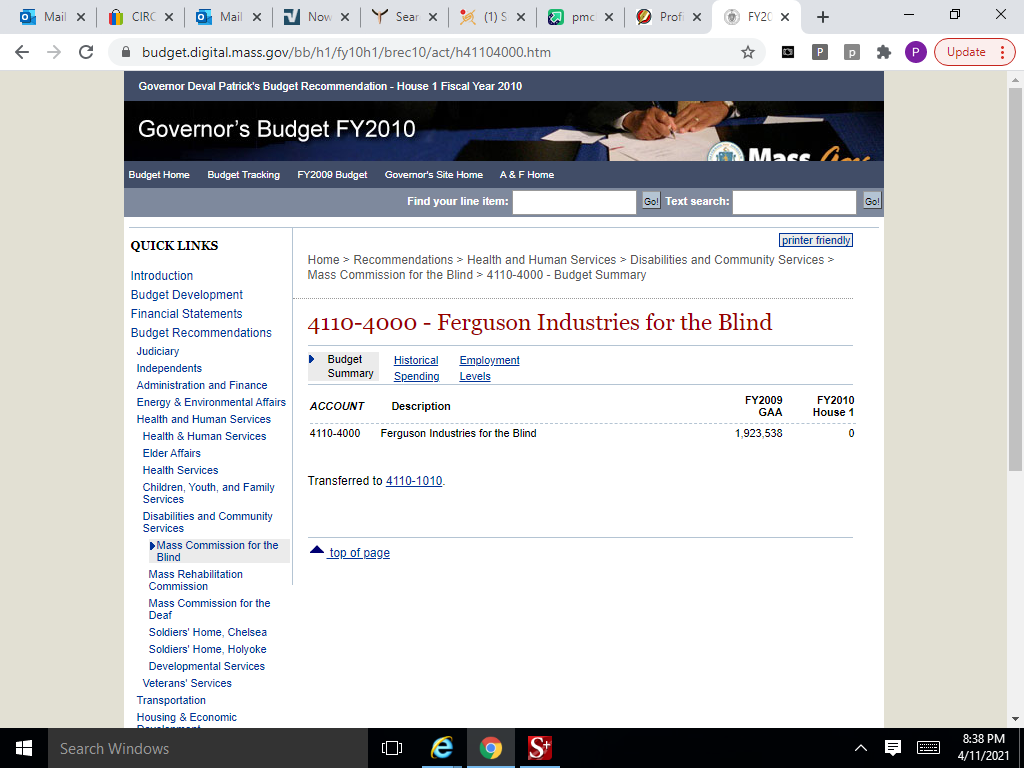The height and width of the screenshot is (768, 1024).
Task: Switch to the pmc browser tab
Action: (581, 18)
